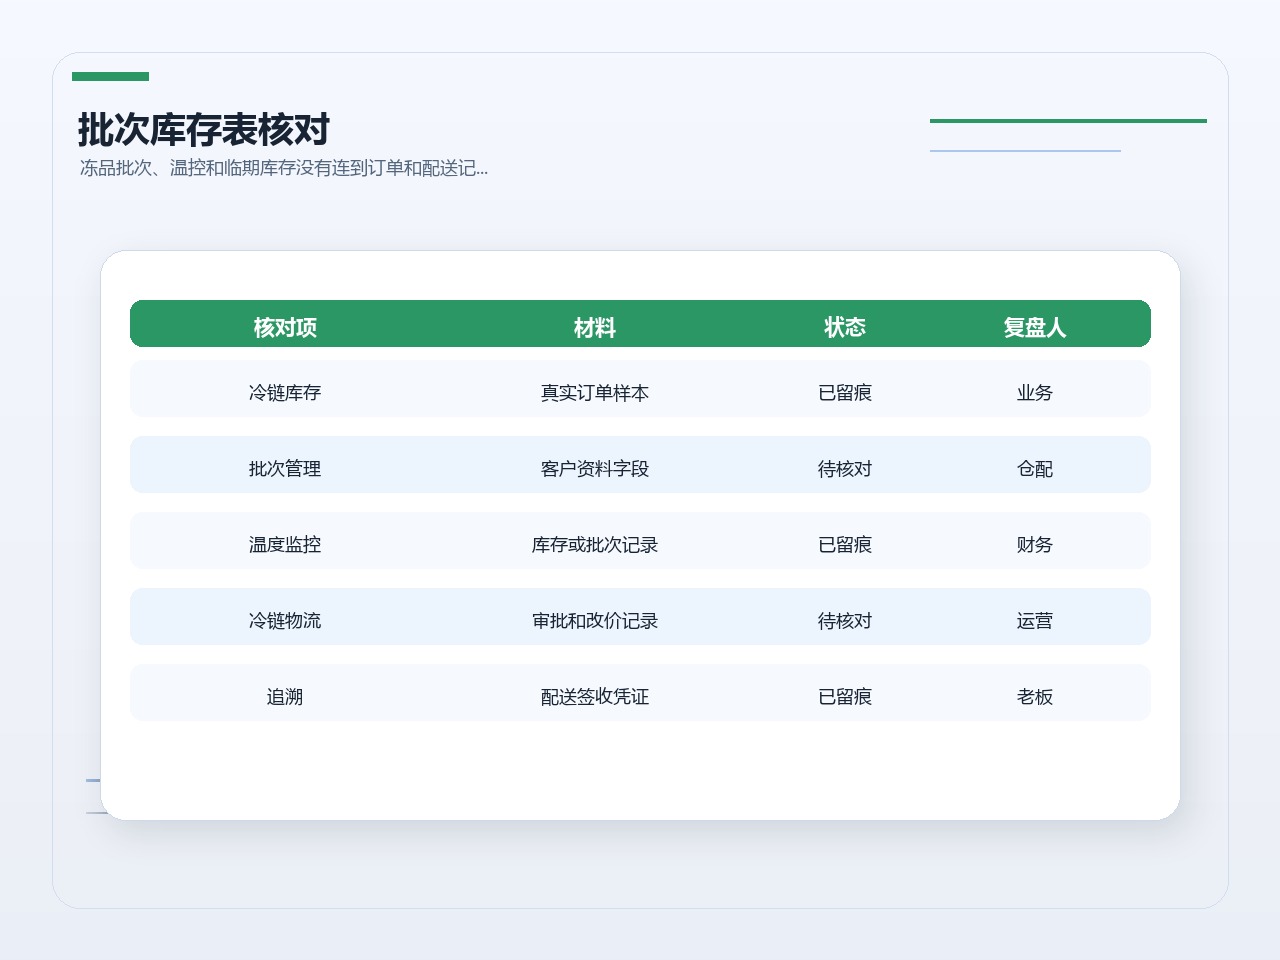
Task: Select the 客户资料字段 cell
Action: coord(595,469)
